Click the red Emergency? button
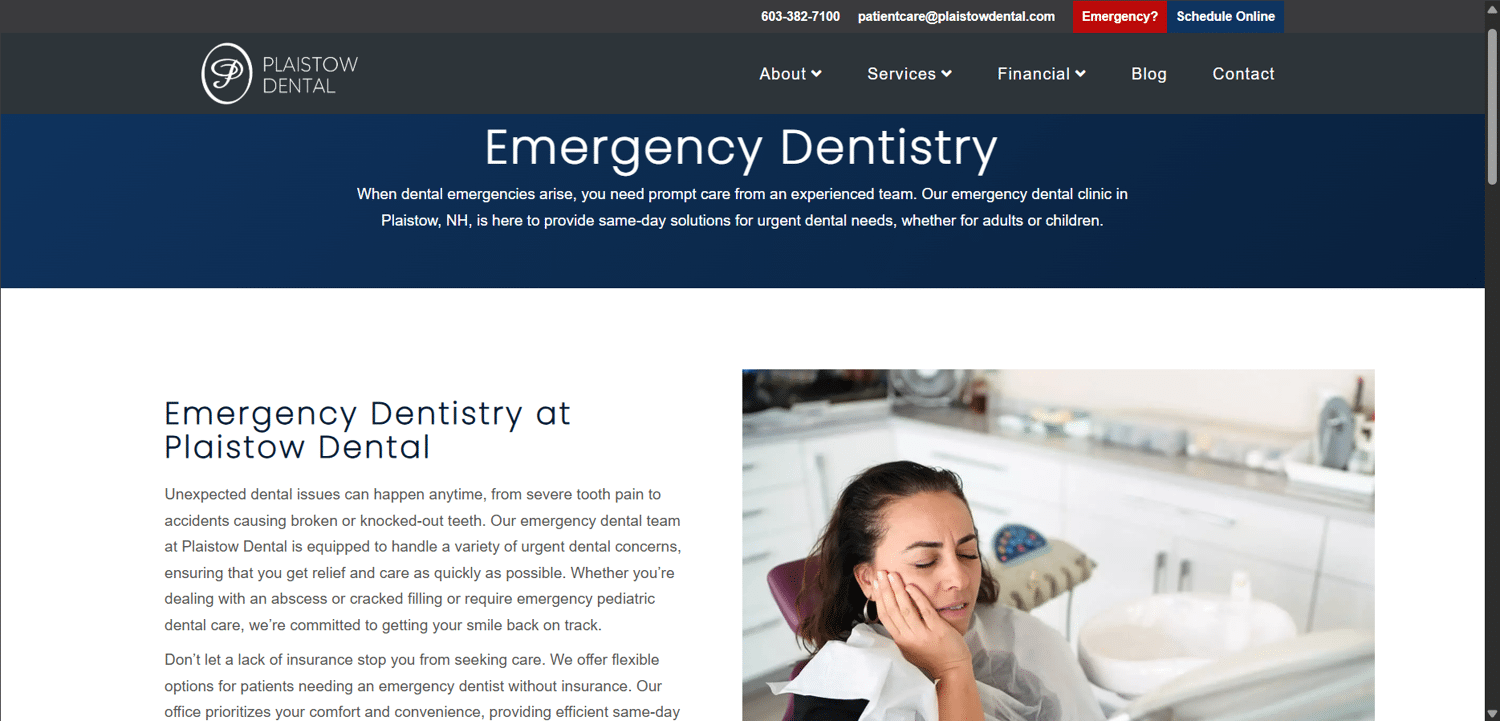 click(1120, 17)
